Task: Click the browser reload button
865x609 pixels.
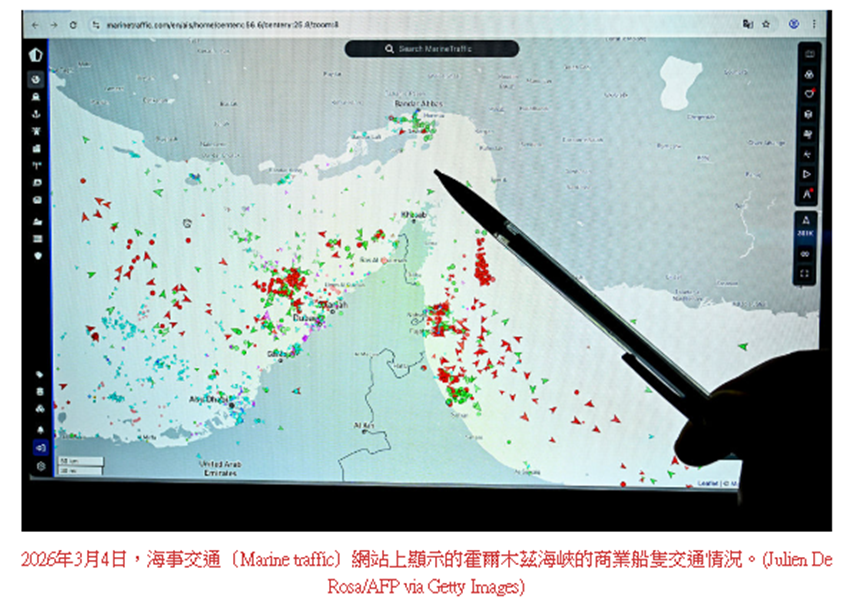Action: [x=74, y=23]
